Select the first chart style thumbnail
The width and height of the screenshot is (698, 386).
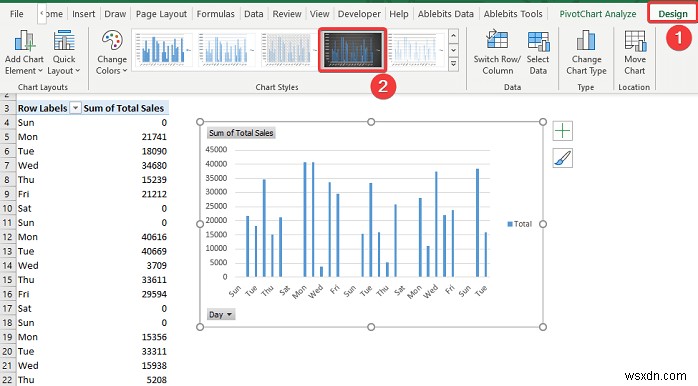click(162, 49)
